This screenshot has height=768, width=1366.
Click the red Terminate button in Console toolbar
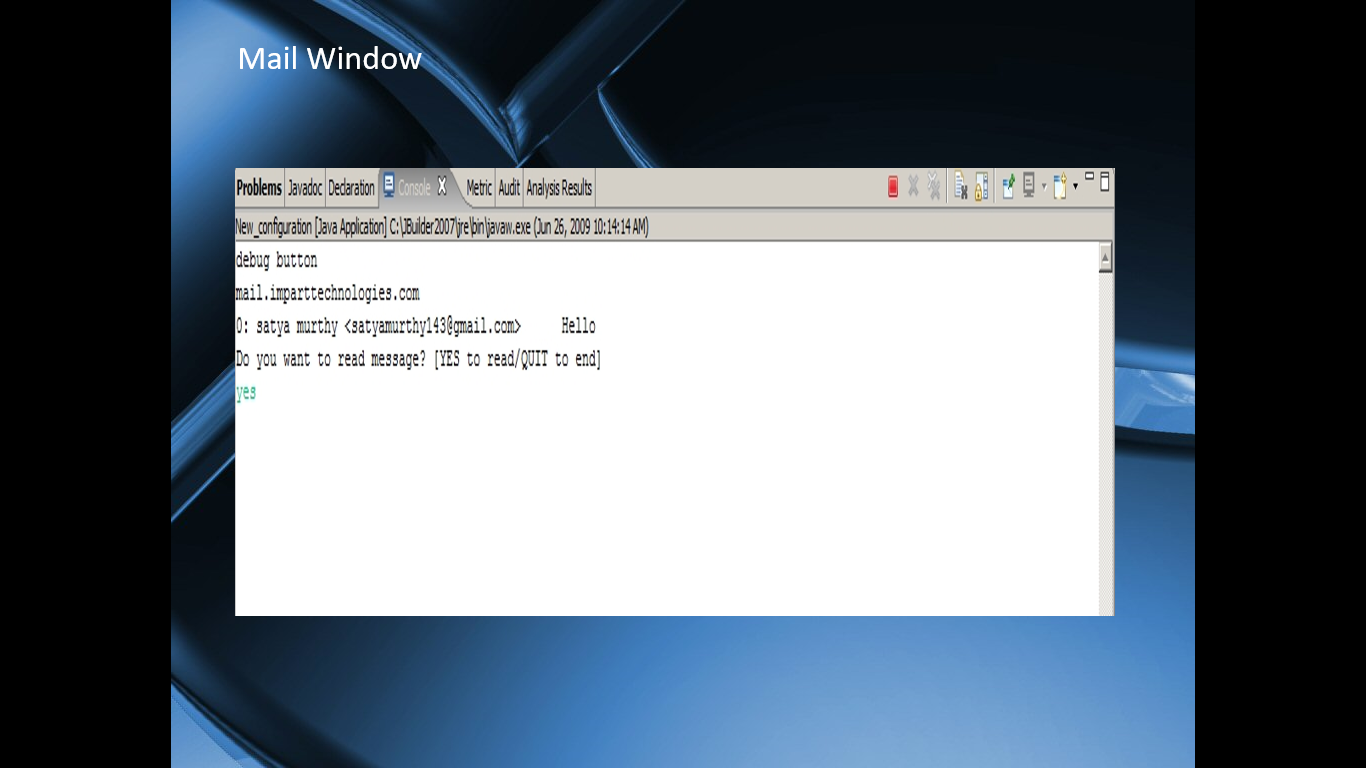893,185
